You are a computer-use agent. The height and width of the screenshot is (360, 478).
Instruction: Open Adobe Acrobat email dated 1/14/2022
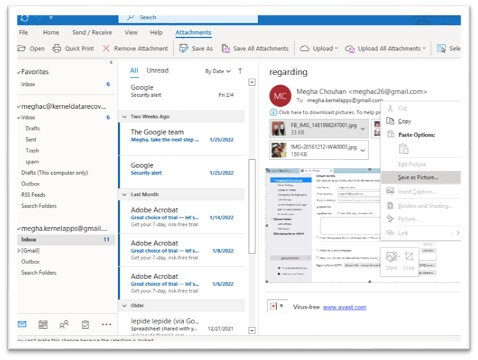(182, 217)
